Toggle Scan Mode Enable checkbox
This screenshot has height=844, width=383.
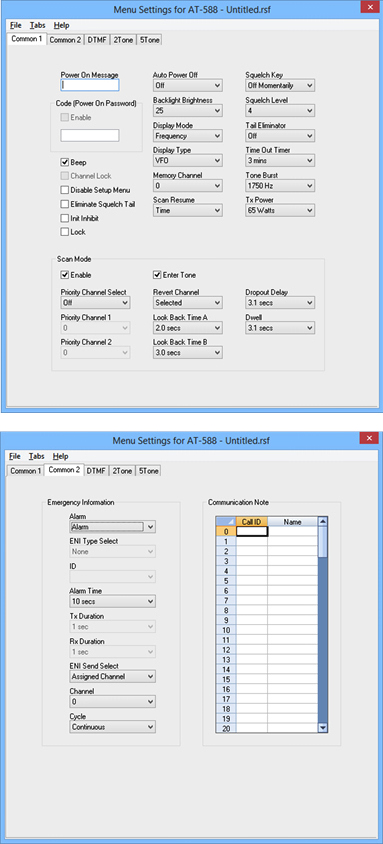65,275
